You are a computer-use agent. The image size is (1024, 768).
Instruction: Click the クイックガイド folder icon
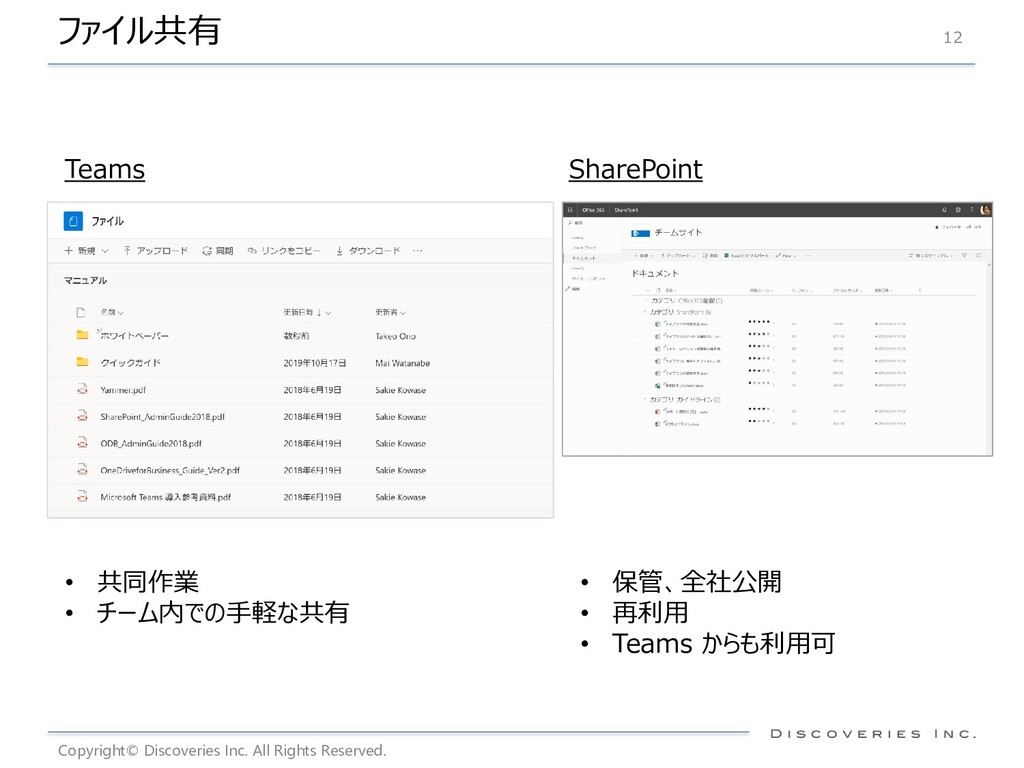[x=82, y=362]
